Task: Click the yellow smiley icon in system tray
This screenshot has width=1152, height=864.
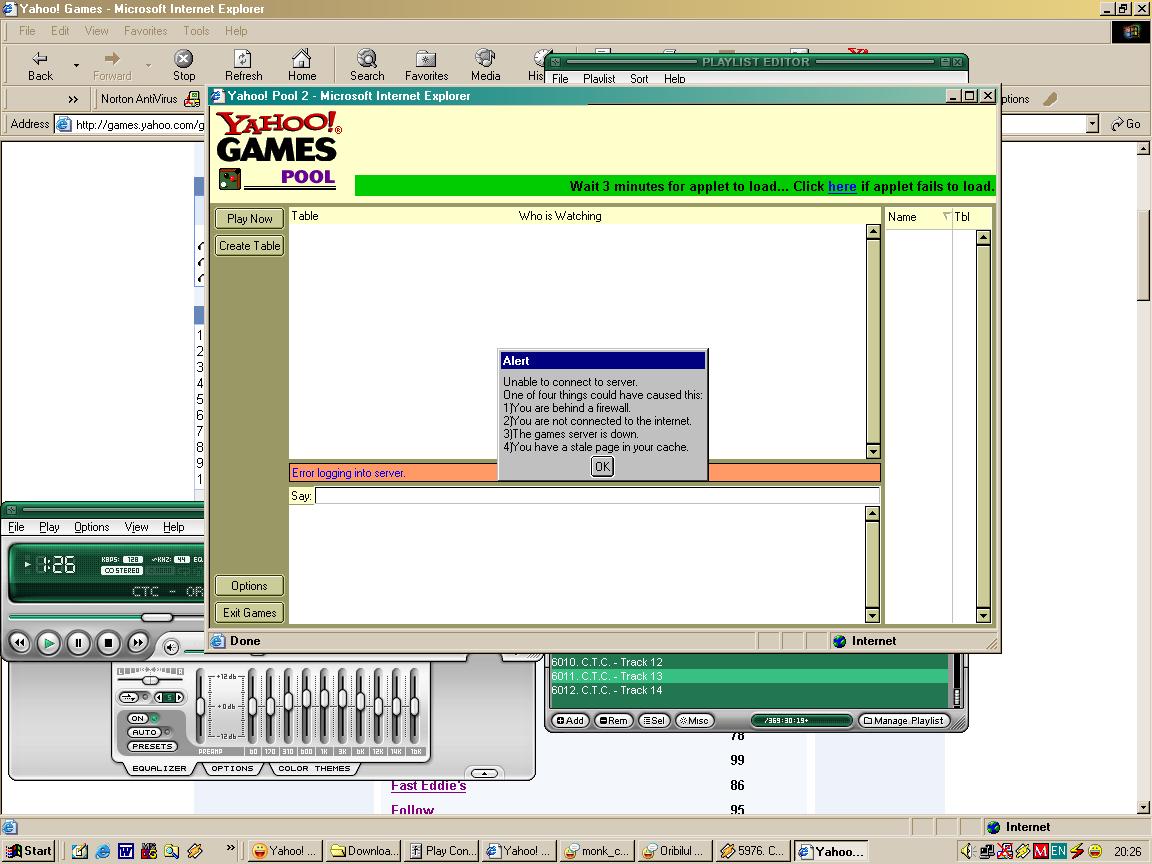Action: click(x=1095, y=851)
